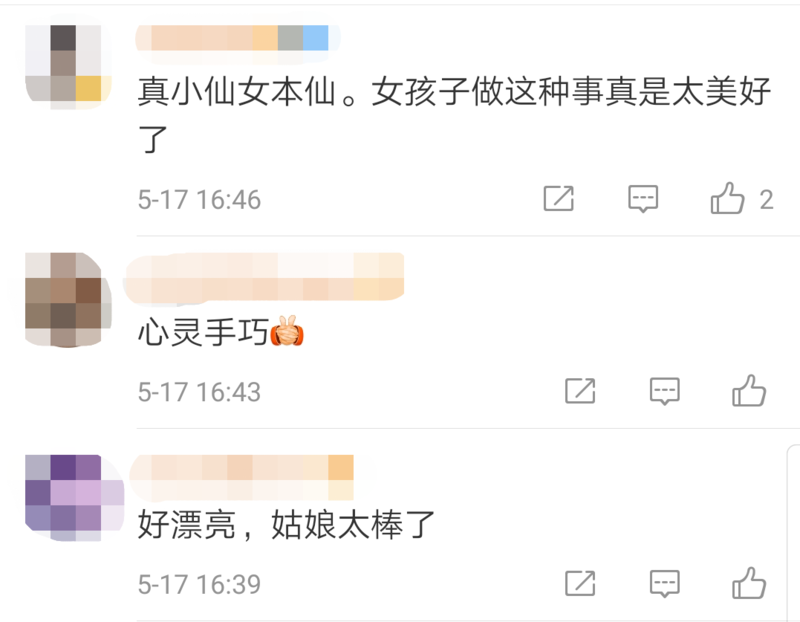800x622 pixels.
Task: Like the 心灵手巧 comment
Action: coord(749,390)
